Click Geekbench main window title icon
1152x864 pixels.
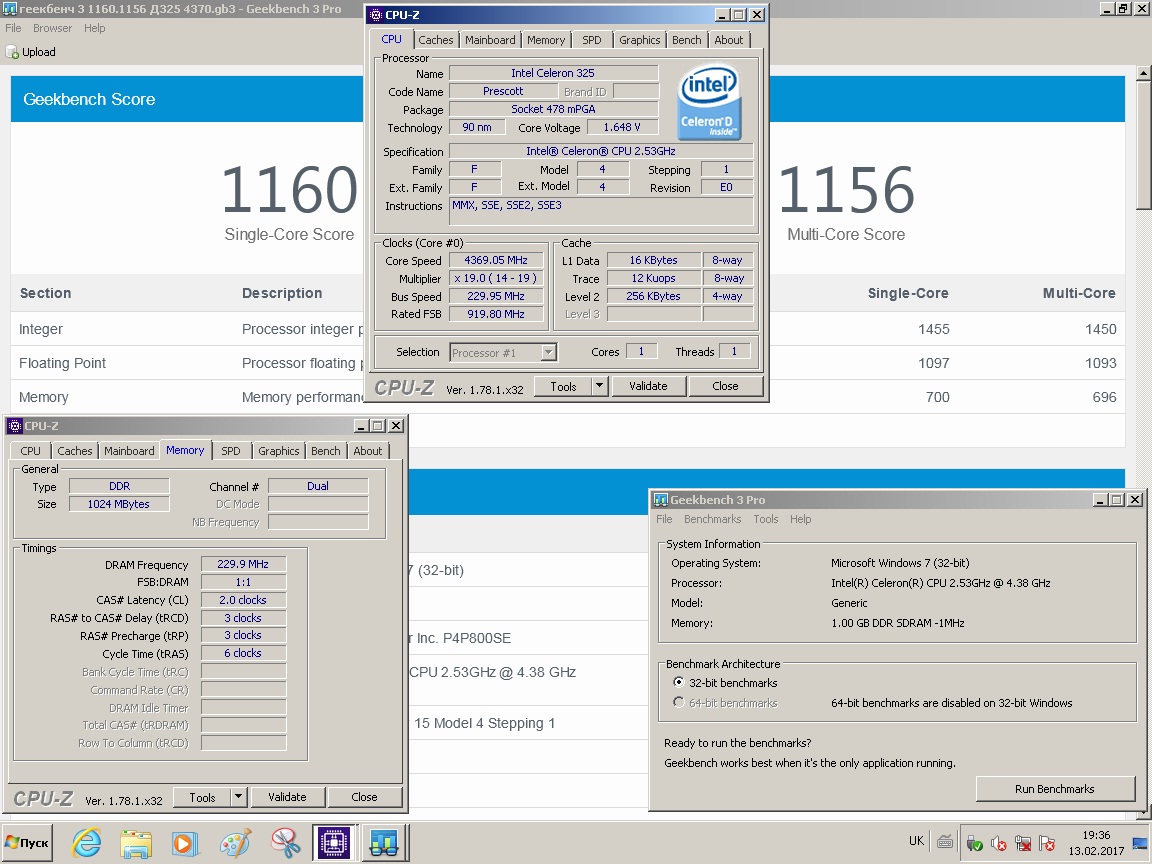pos(10,9)
